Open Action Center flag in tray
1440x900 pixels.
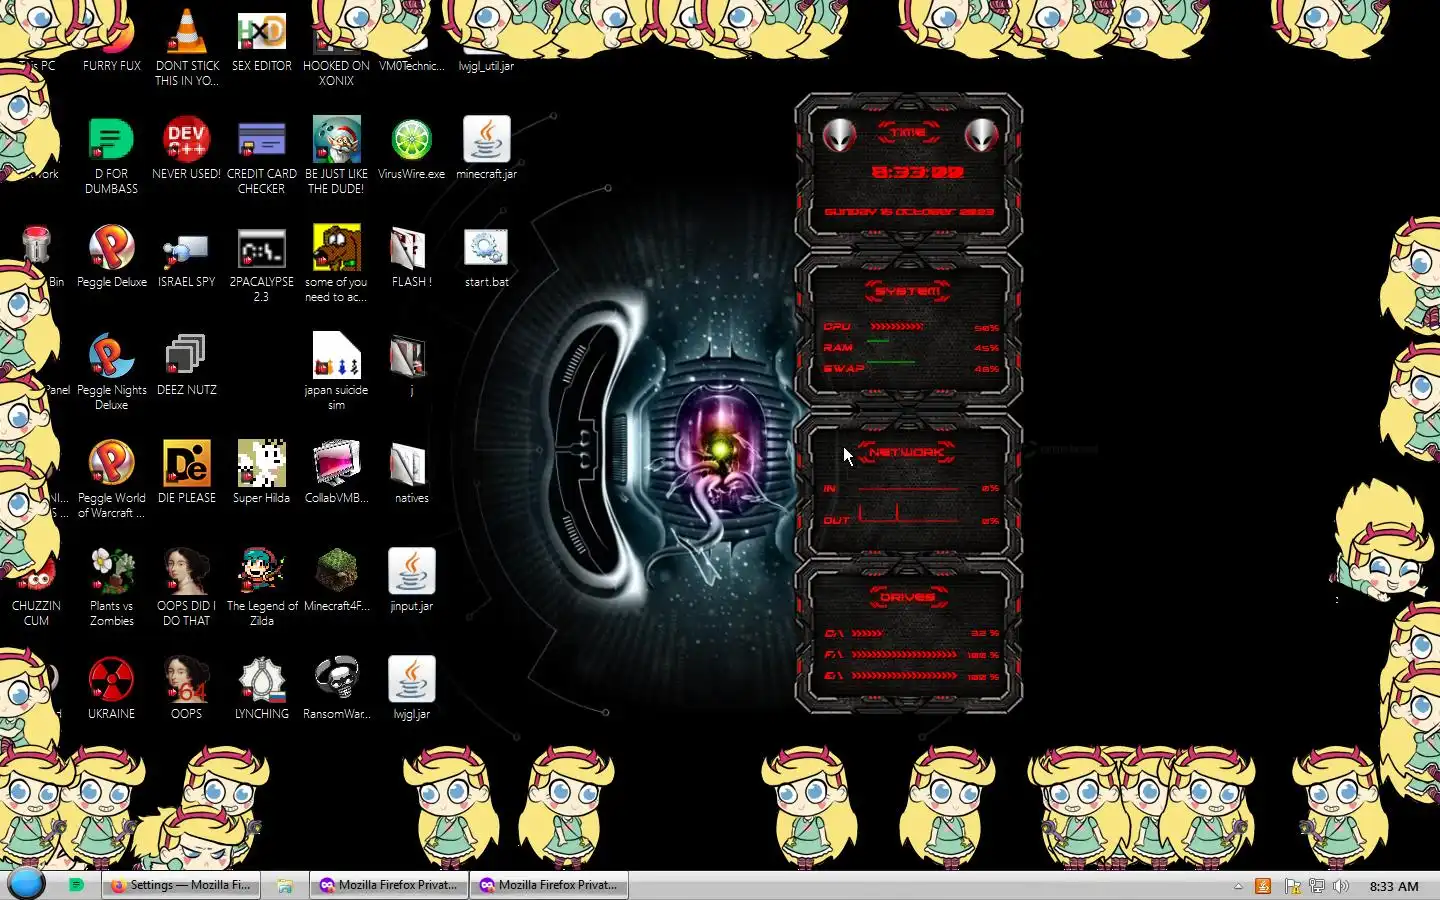pyautogui.click(x=1292, y=886)
